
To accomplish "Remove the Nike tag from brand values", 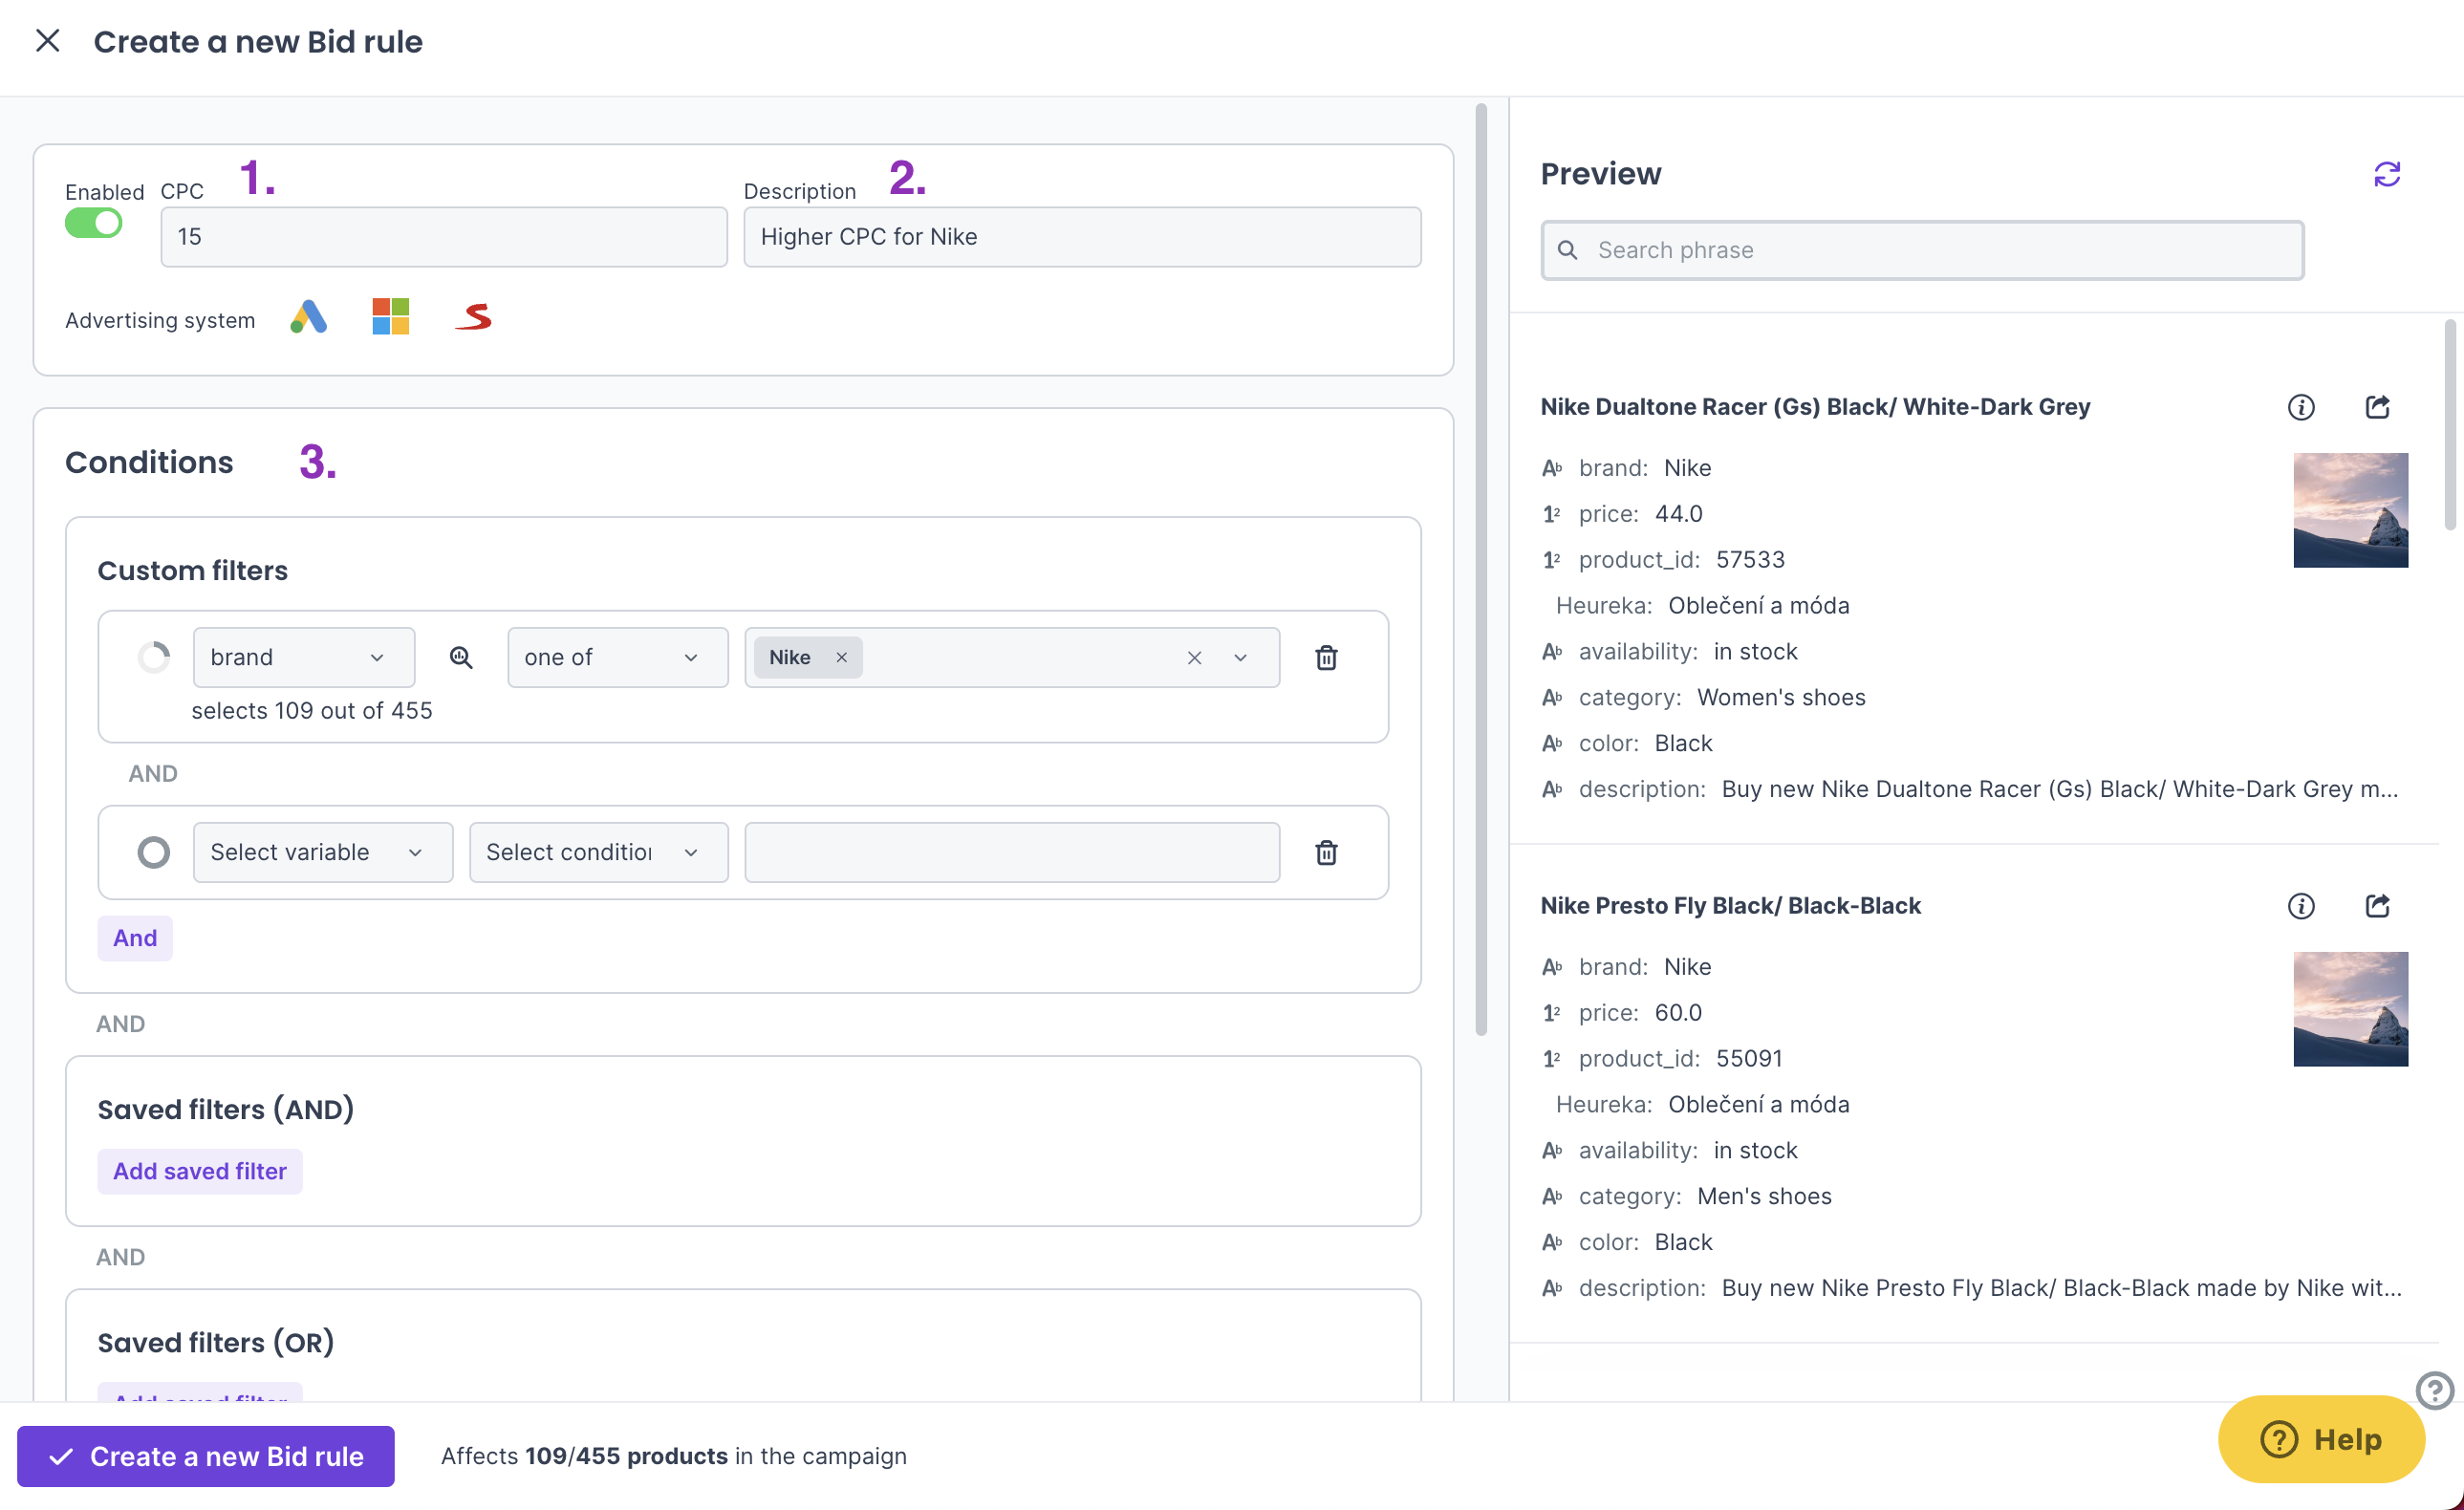I will pos(842,657).
